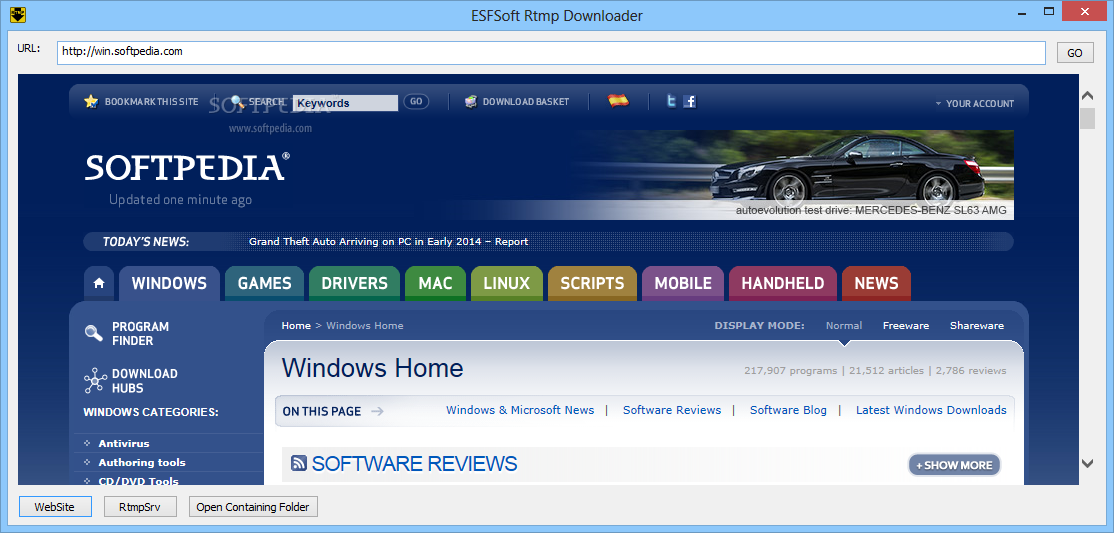Image resolution: width=1114 pixels, height=533 pixels.
Task: Open the Games tab
Action: (264, 284)
